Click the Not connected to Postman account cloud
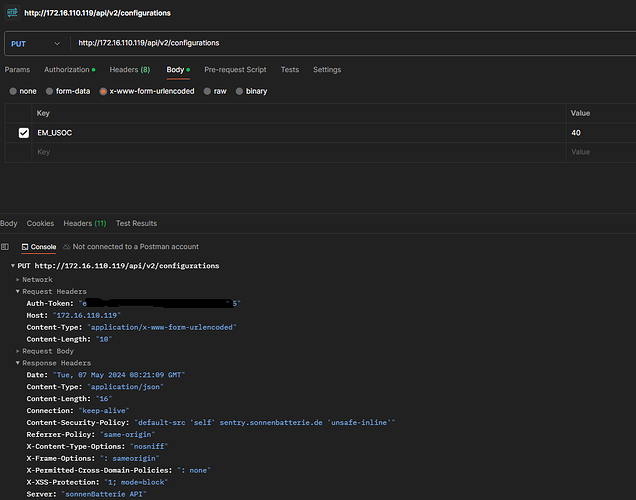The image size is (636, 500). point(67,246)
